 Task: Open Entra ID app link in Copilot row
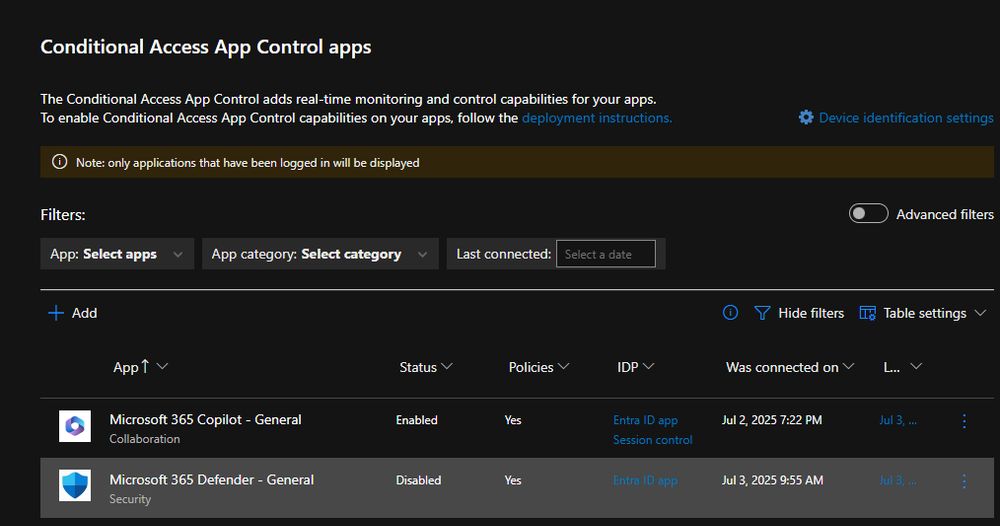click(x=645, y=420)
